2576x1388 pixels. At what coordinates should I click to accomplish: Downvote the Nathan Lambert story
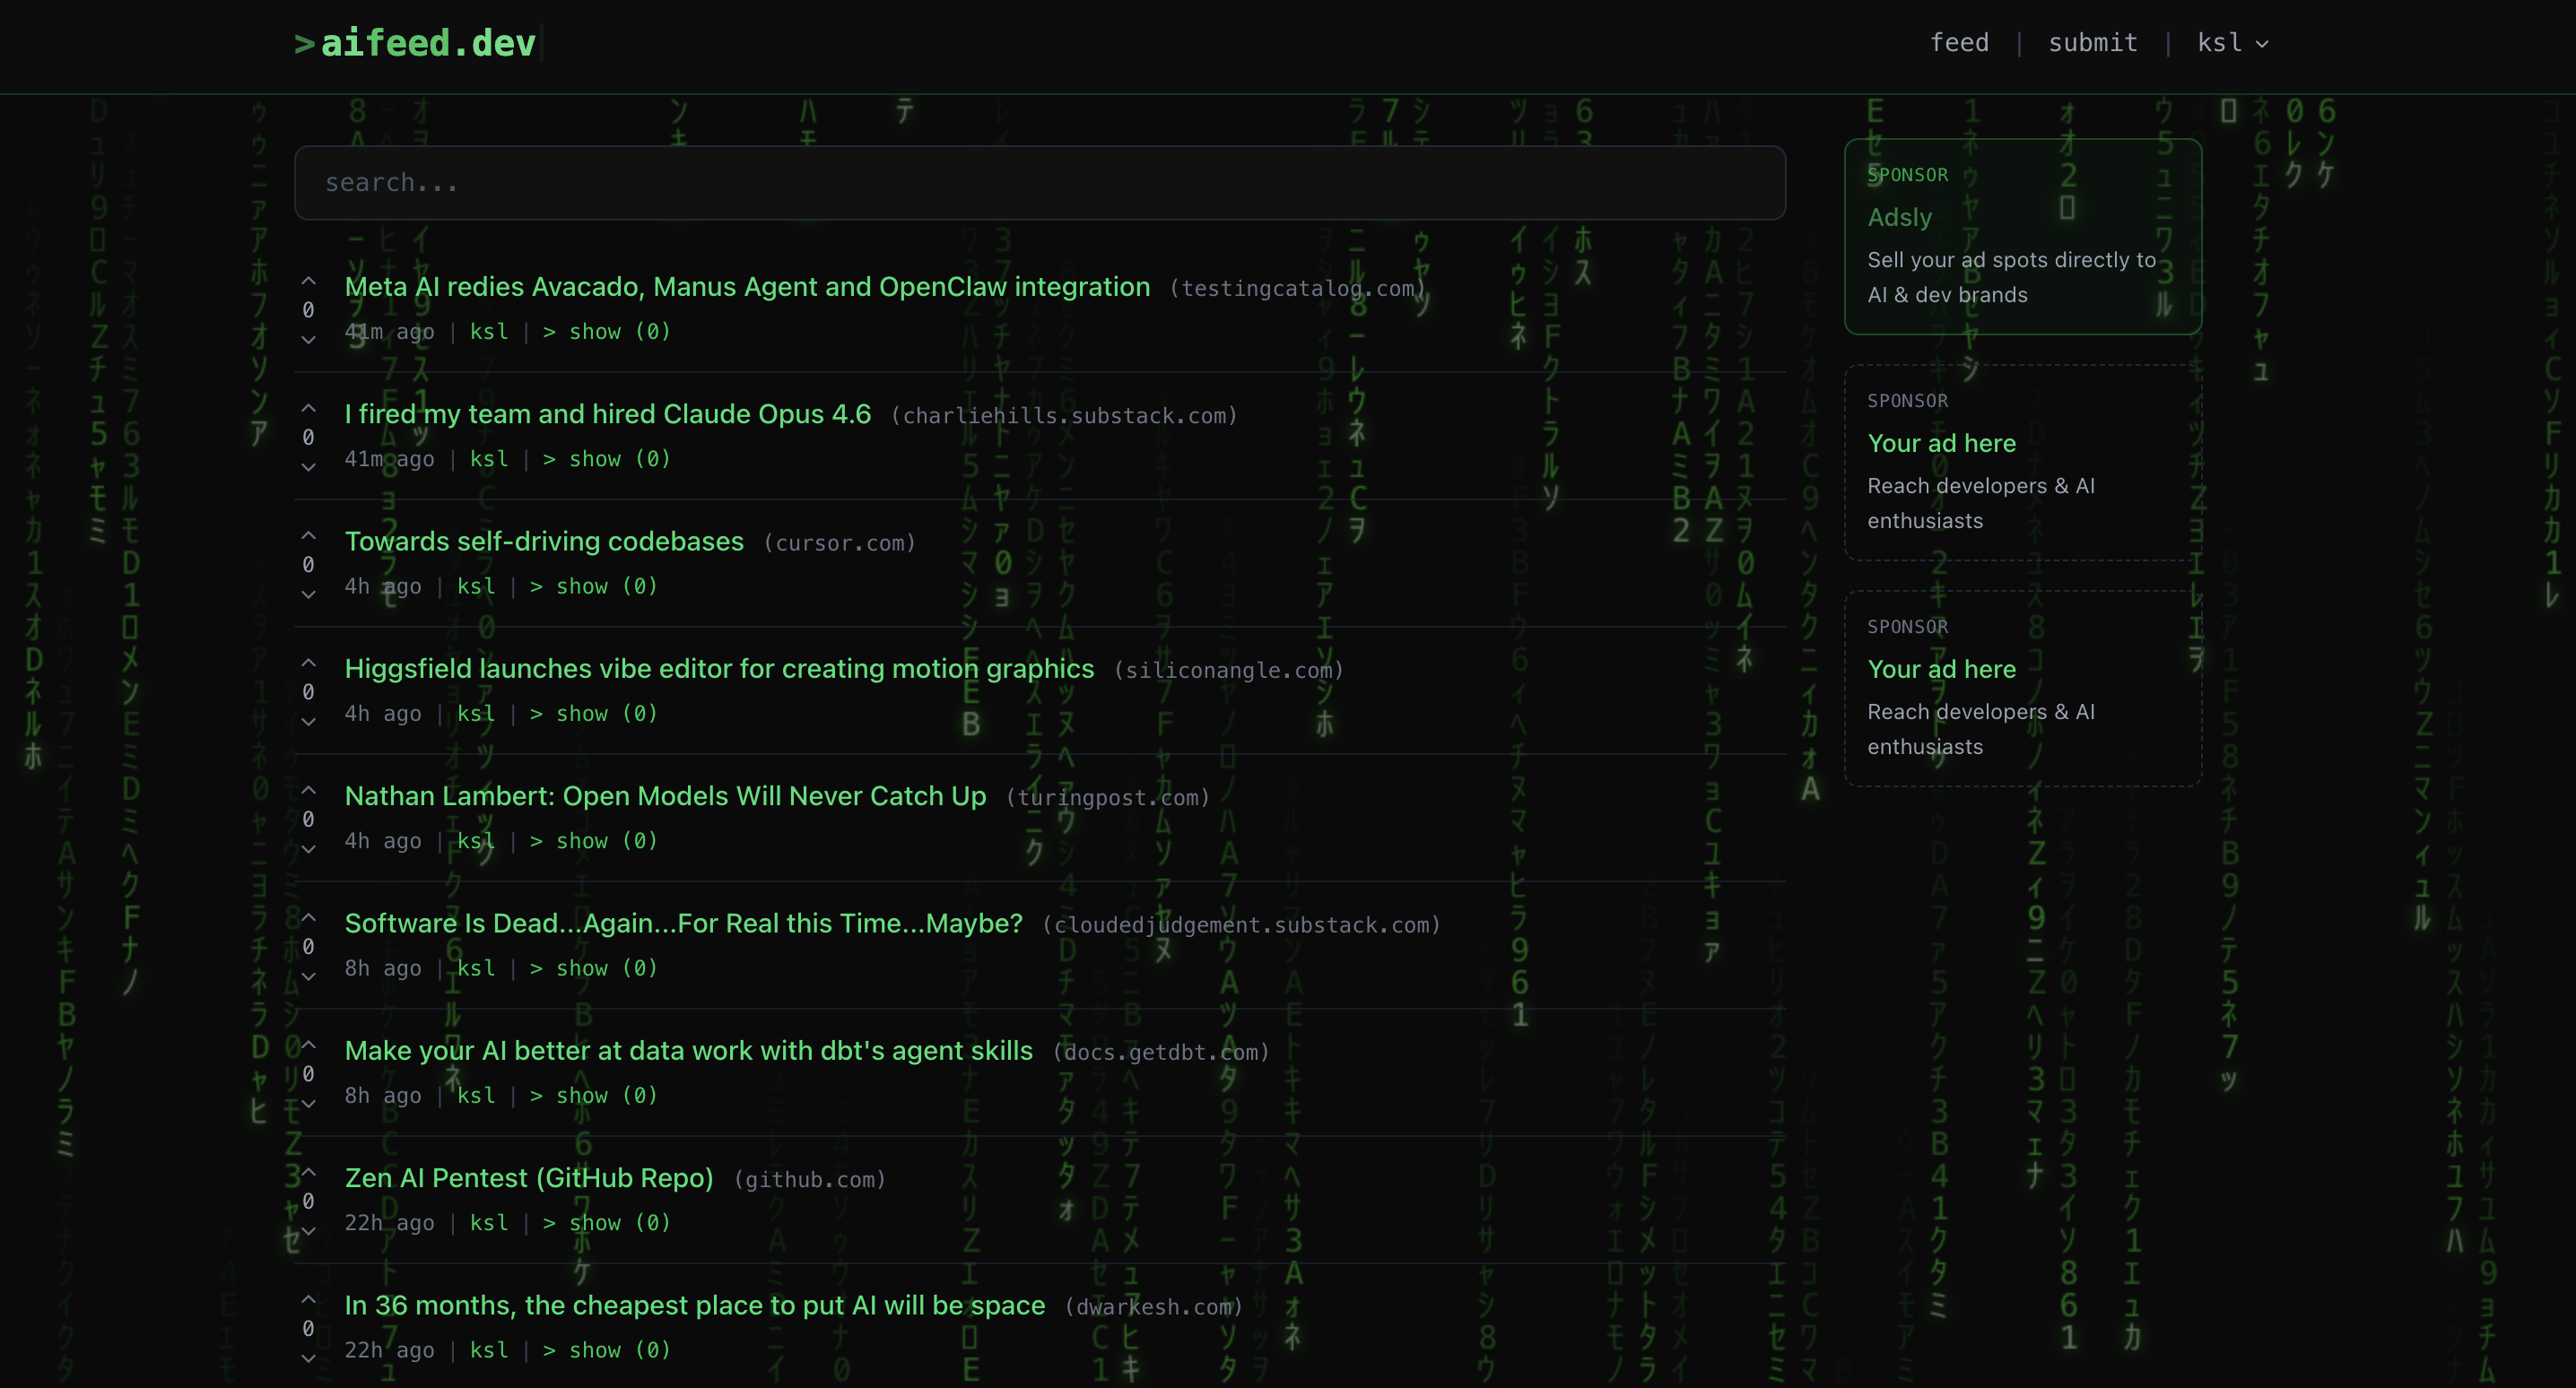pyautogui.click(x=308, y=849)
